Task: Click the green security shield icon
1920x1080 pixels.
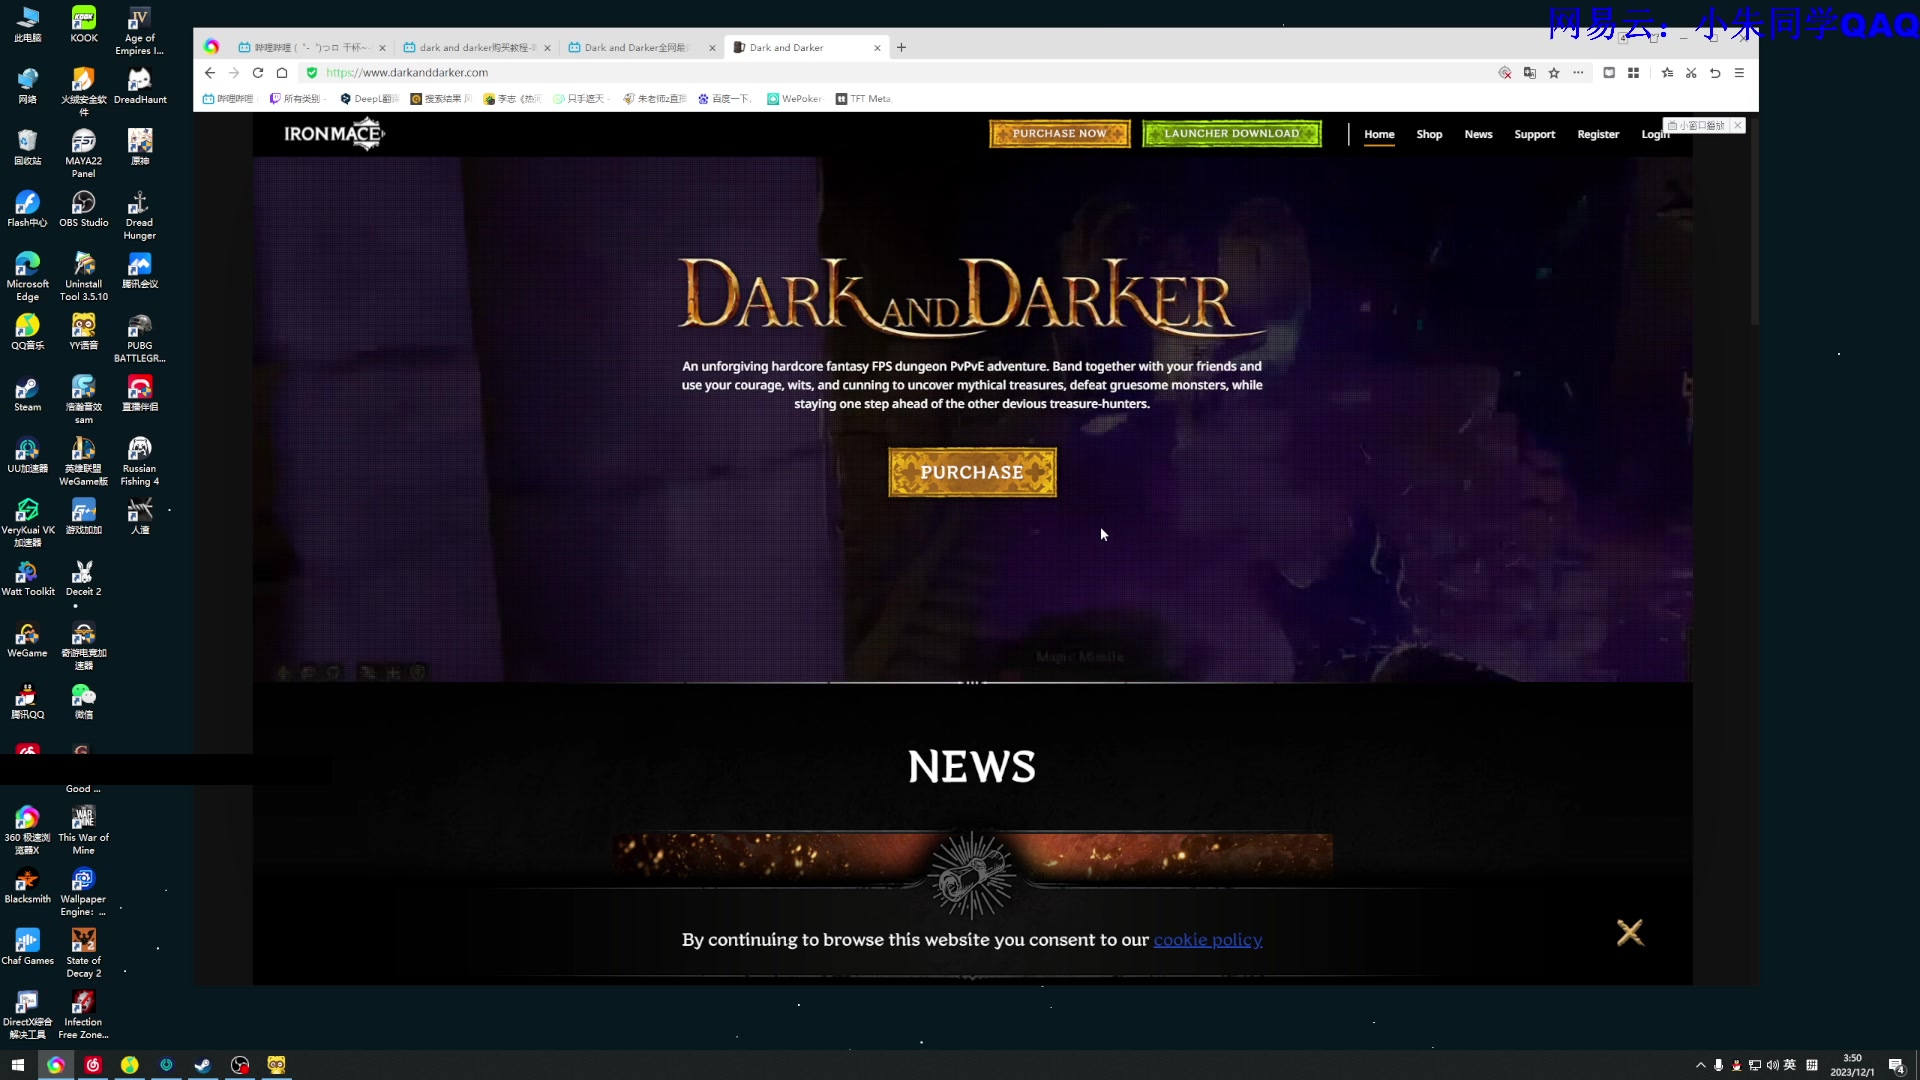Action: click(x=312, y=73)
